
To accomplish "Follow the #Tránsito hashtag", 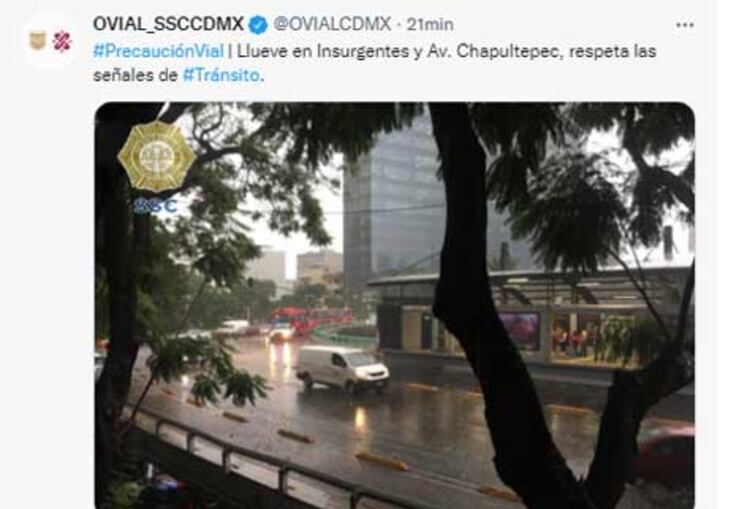I will click(222, 75).
